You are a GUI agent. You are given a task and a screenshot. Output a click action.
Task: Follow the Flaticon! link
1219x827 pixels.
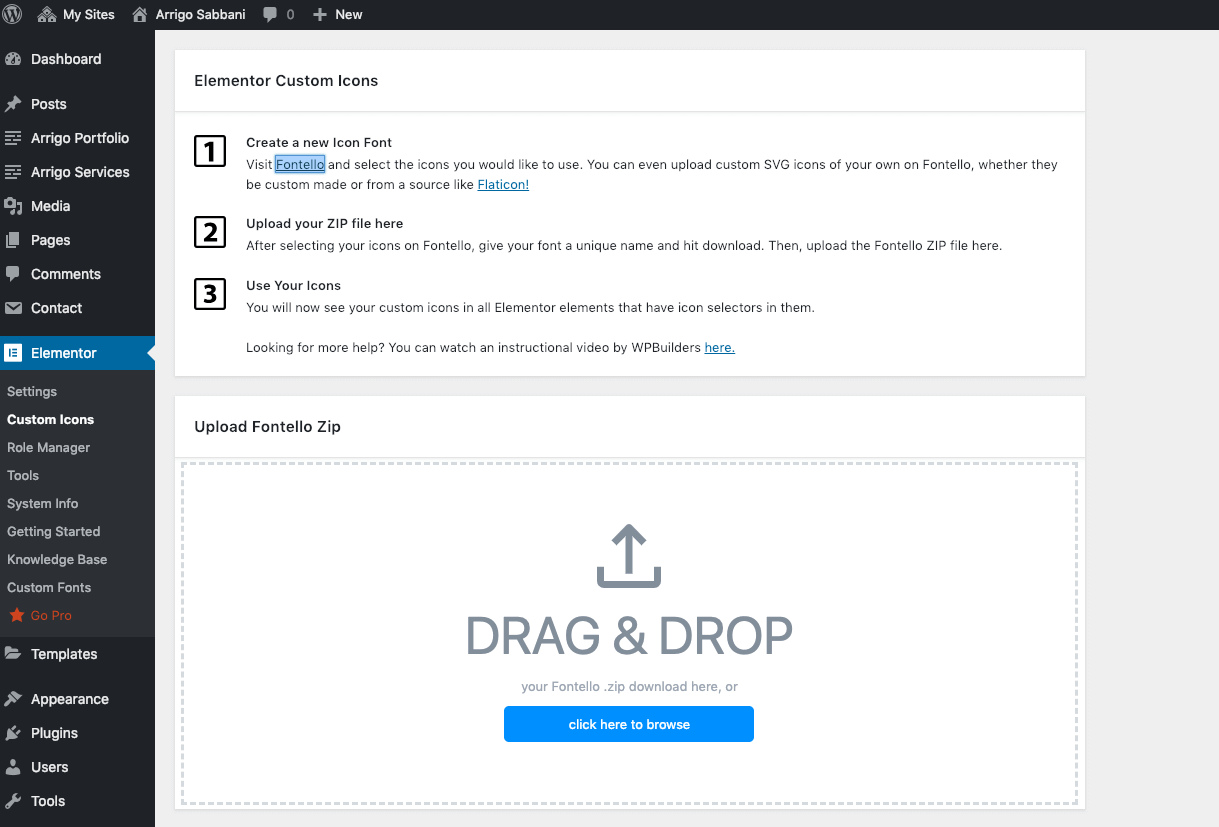coord(503,185)
